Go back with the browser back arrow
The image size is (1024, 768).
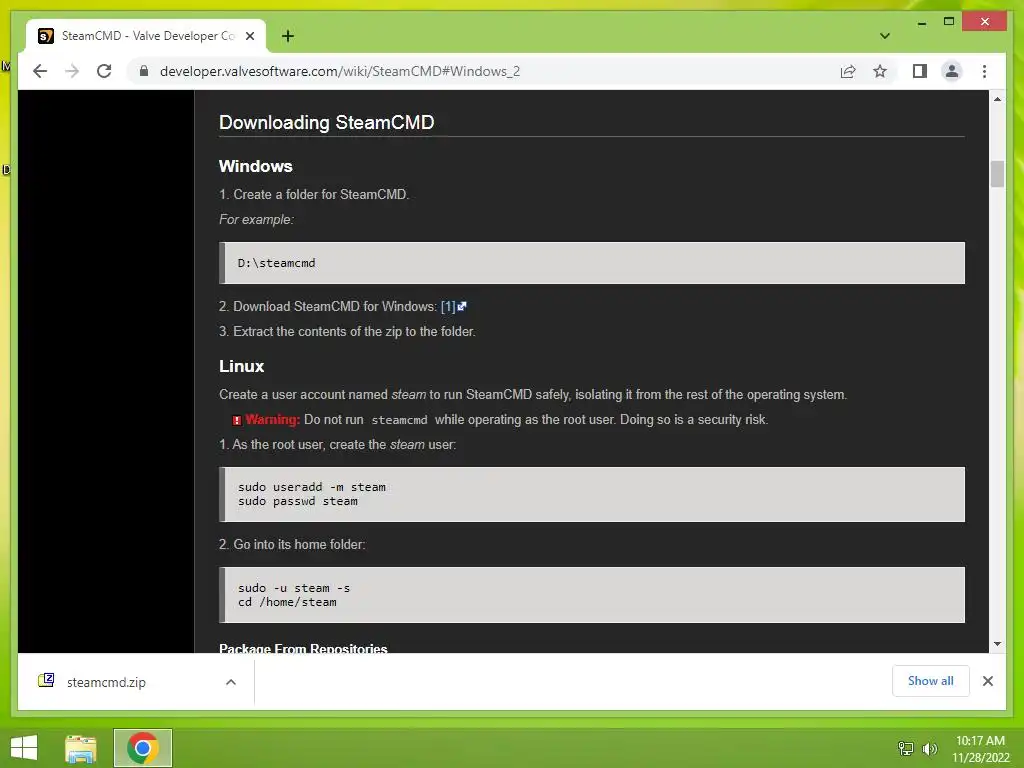(40, 71)
